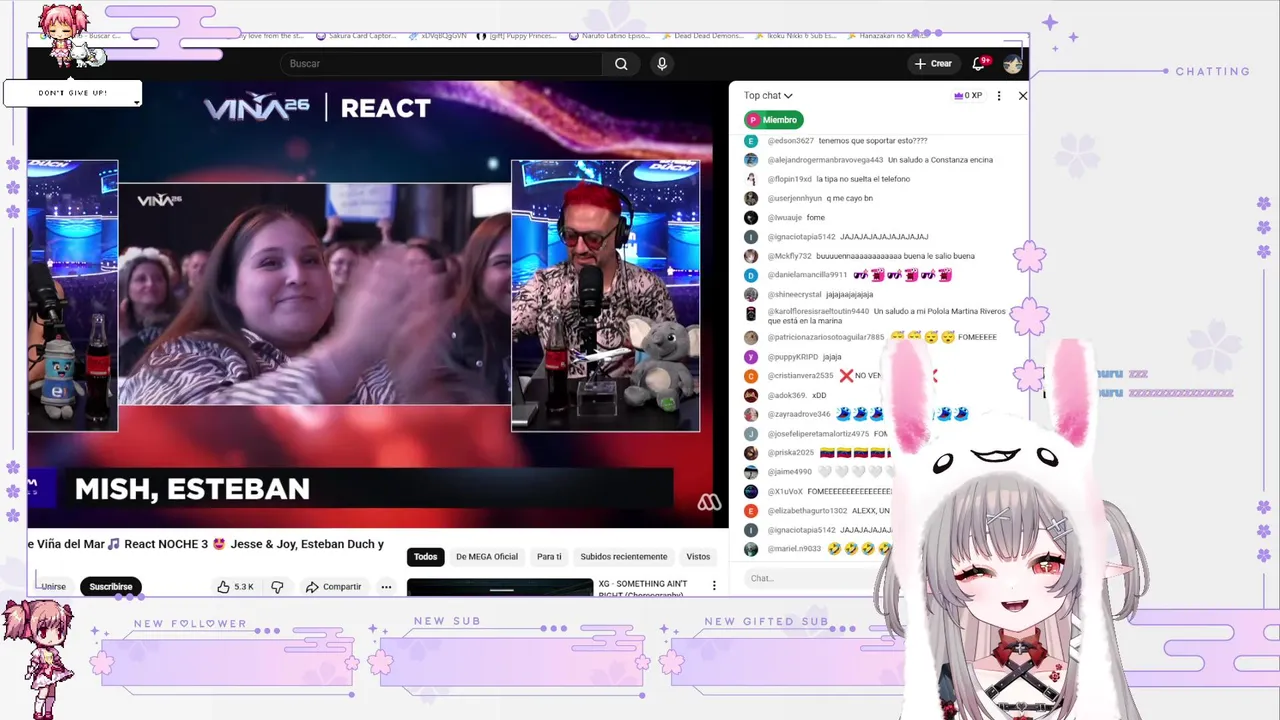The image size is (1280, 720).
Task: Click @edson3627 avatar in chat
Action: [x=751, y=141]
